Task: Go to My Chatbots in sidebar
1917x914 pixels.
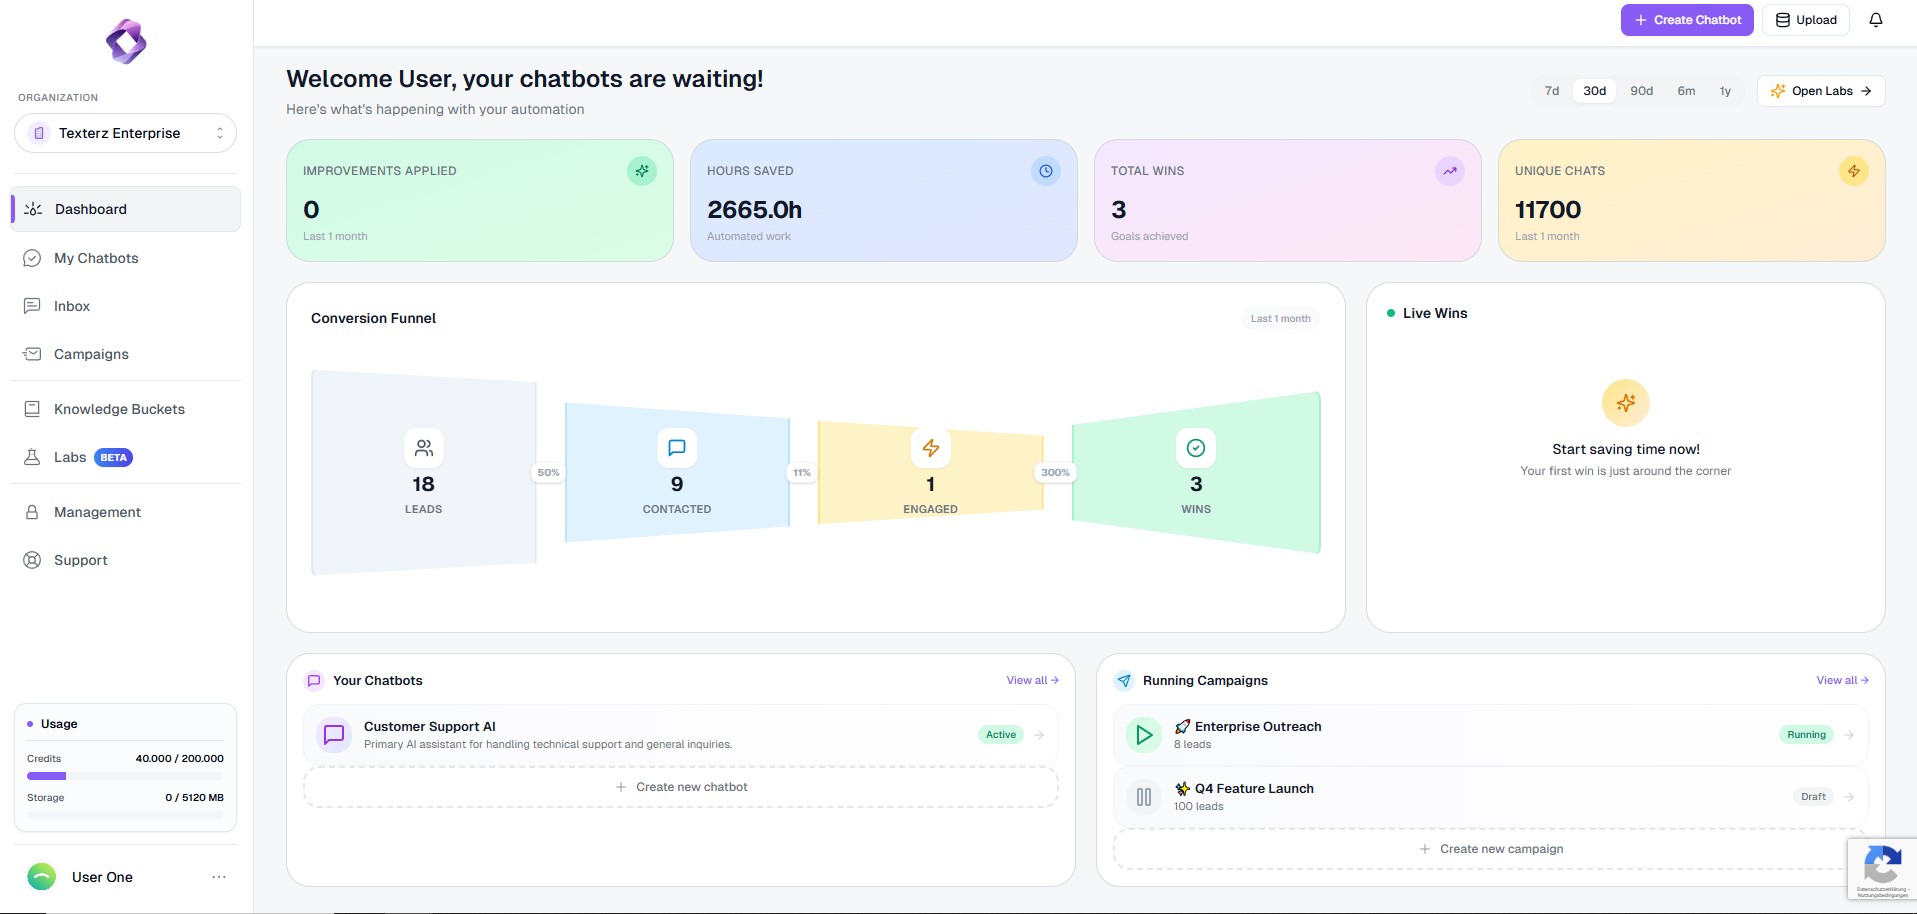Action: pyautogui.click(x=96, y=258)
